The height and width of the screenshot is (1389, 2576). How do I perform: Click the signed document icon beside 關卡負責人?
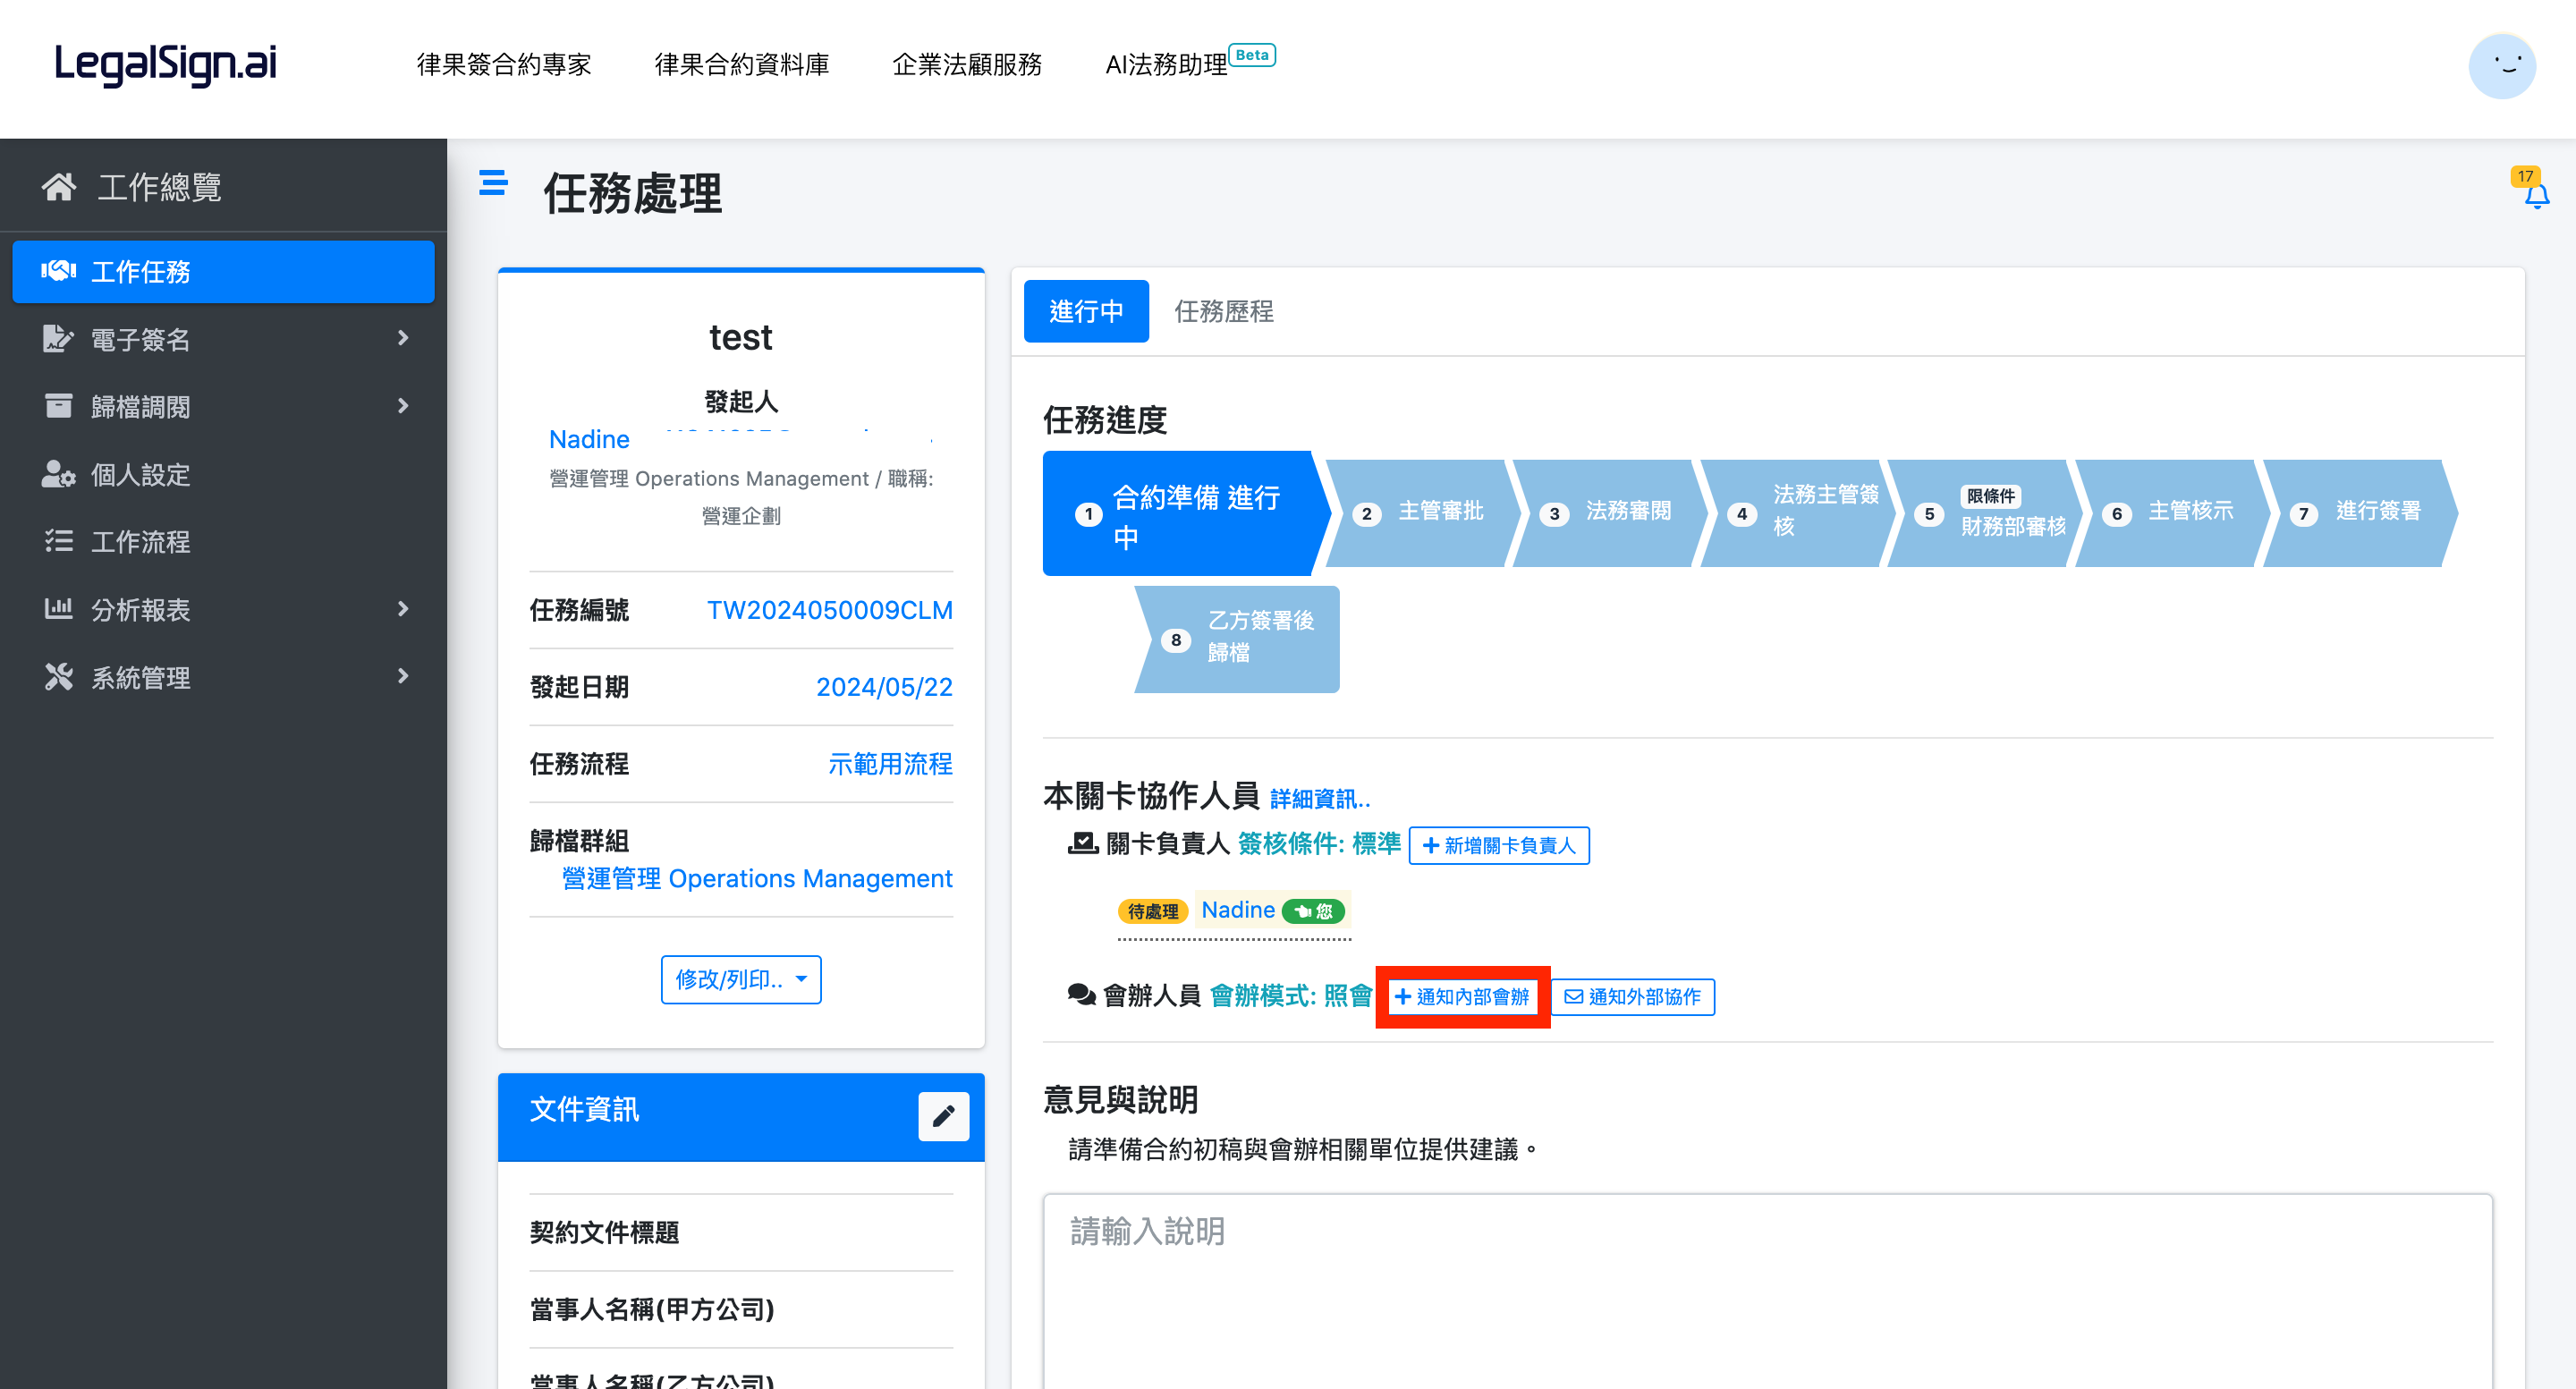tap(1083, 843)
